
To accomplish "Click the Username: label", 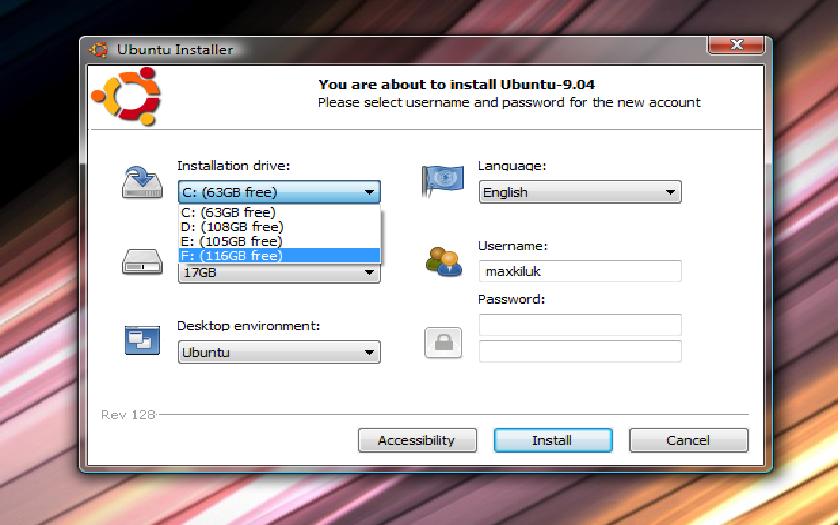I will pos(513,246).
